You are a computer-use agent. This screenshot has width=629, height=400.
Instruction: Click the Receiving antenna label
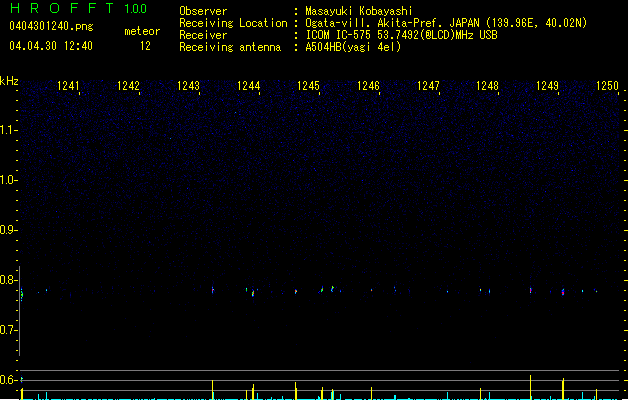click(x=230, y=47)
